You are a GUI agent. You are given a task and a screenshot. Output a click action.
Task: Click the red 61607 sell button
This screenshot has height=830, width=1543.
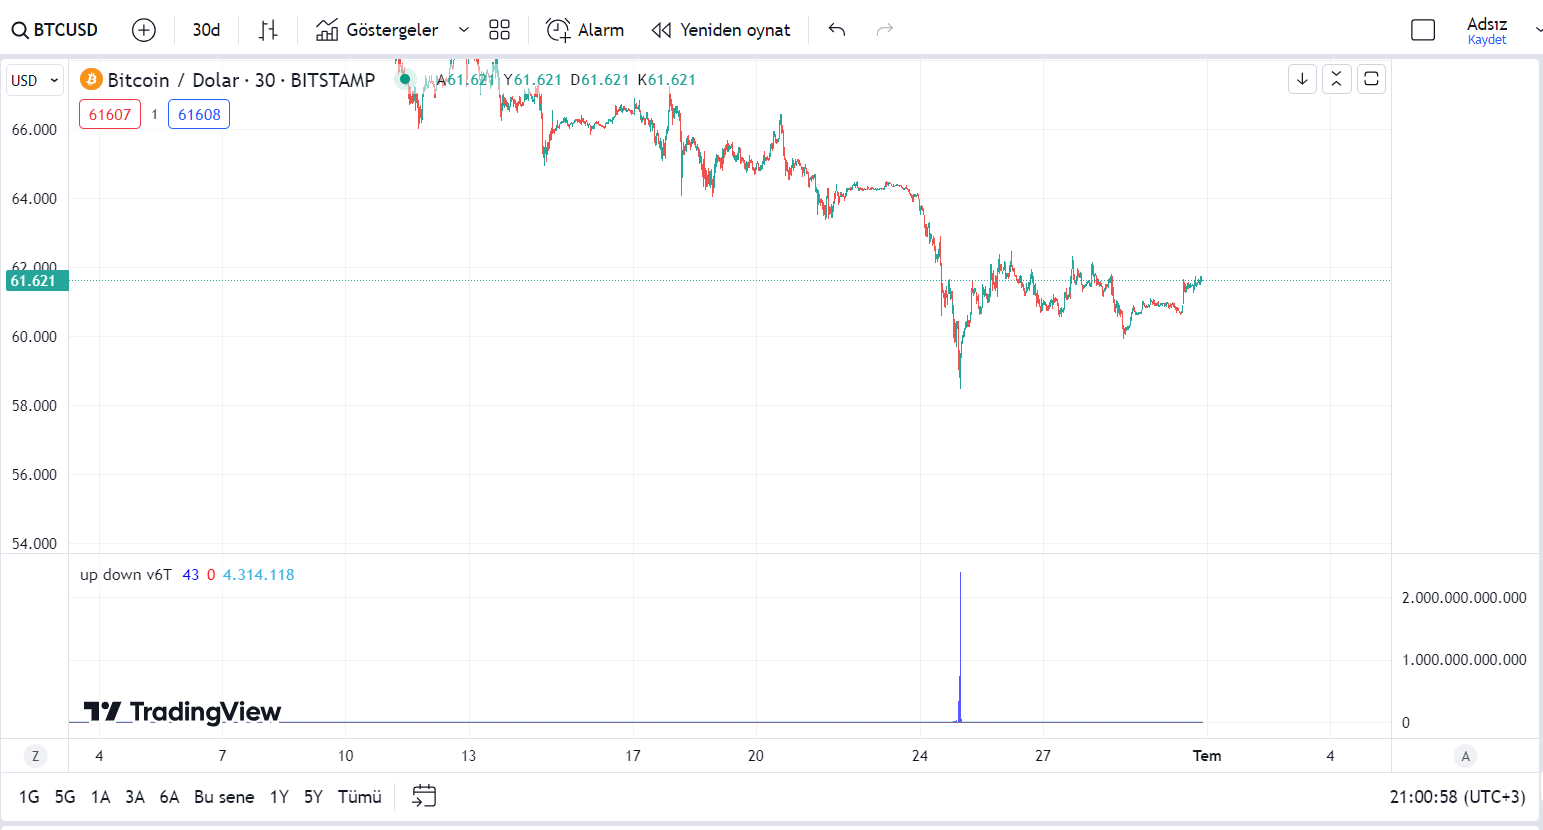click(x=110, y=115)
